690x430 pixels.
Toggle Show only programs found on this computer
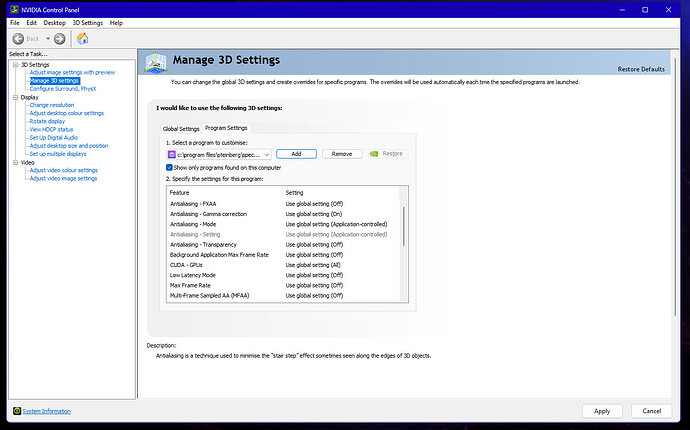(169, 167)
